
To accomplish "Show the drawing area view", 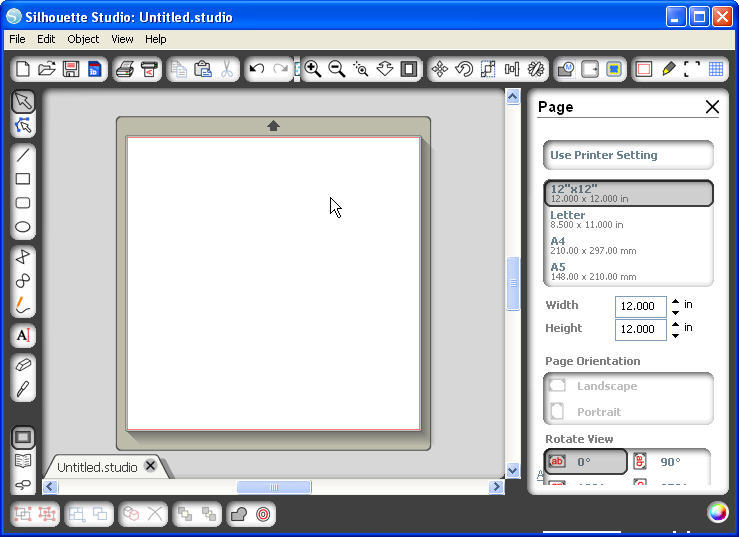I will pos(23,437).
